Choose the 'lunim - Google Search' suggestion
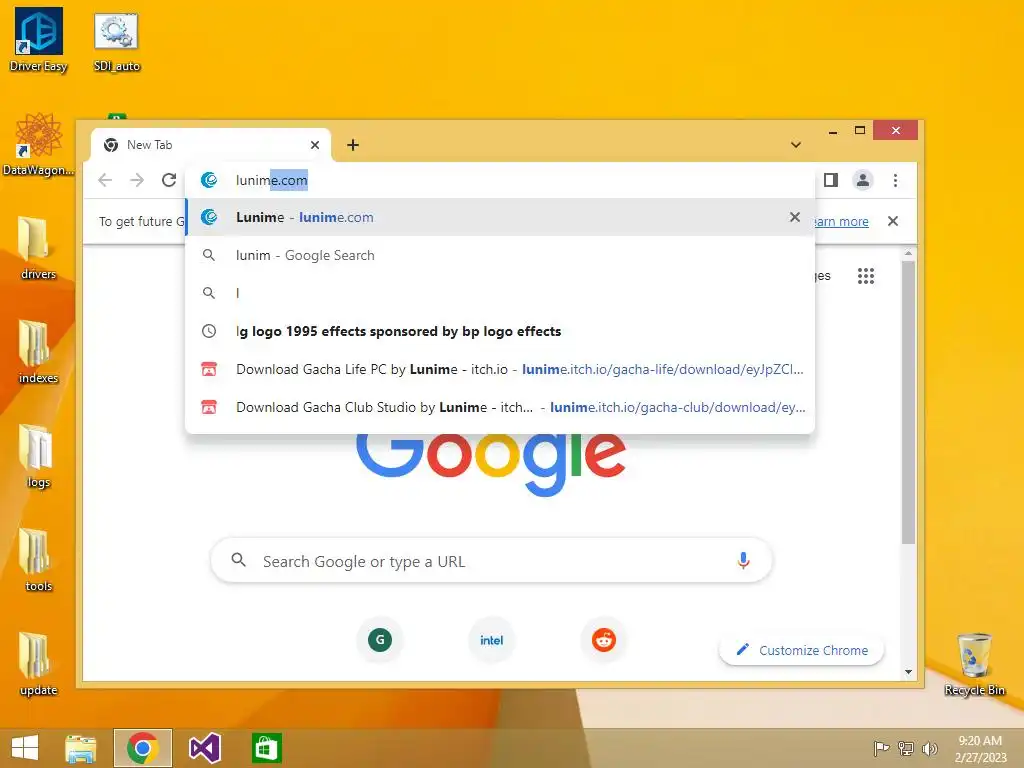Screen dimensions: 1024x768 pyautogui.click(x=500, y=255)
